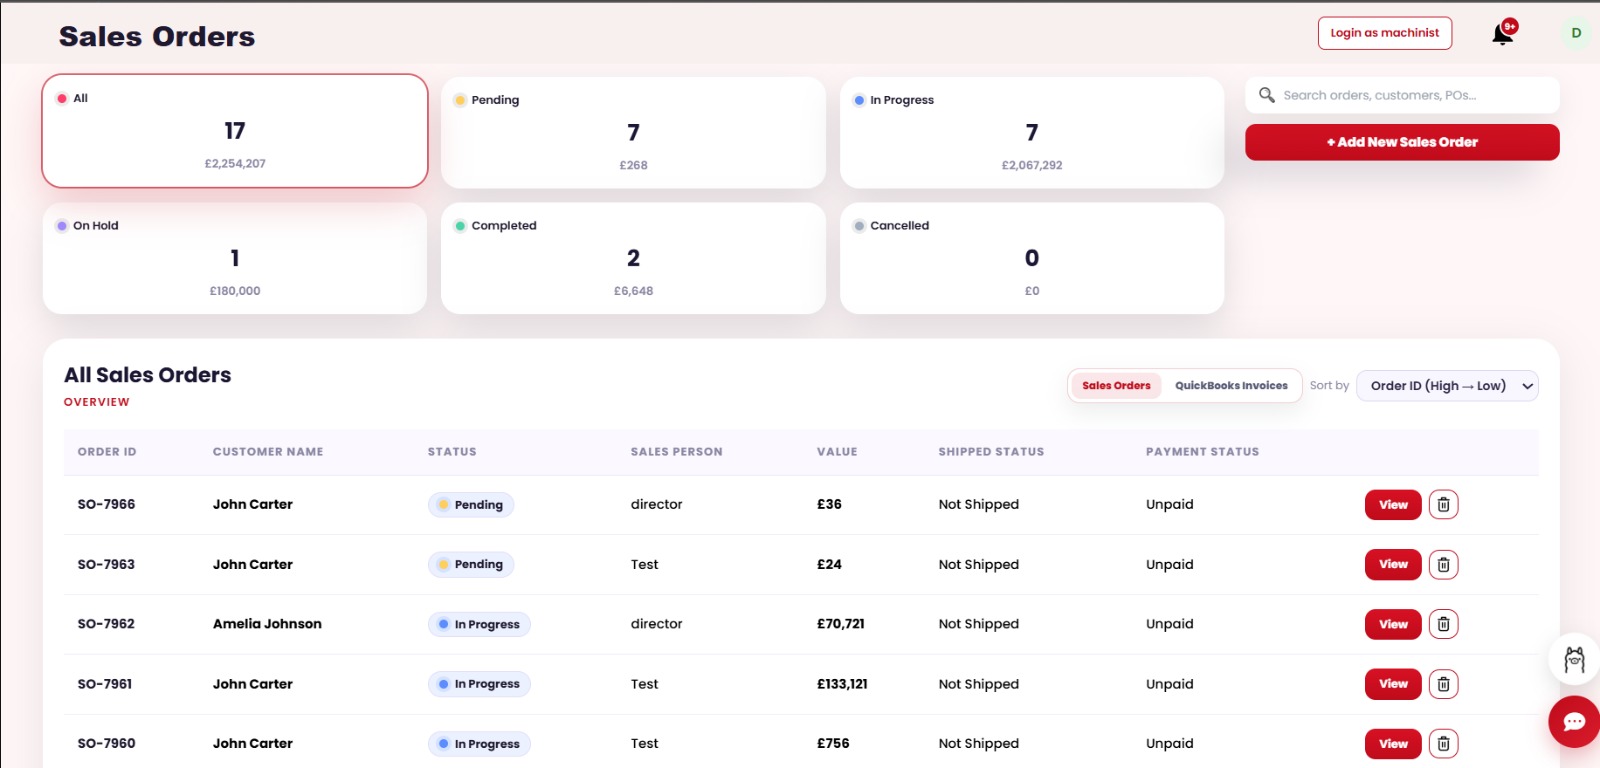Click the value £133,121

tap(842, 684)
